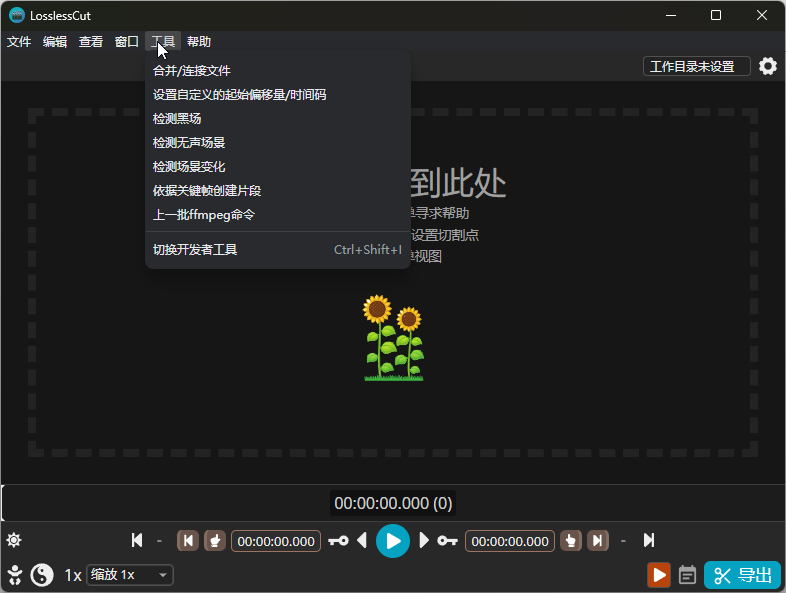Set cut start with the left hand-pointer icon
786x593 pixels.
(215, 541)
